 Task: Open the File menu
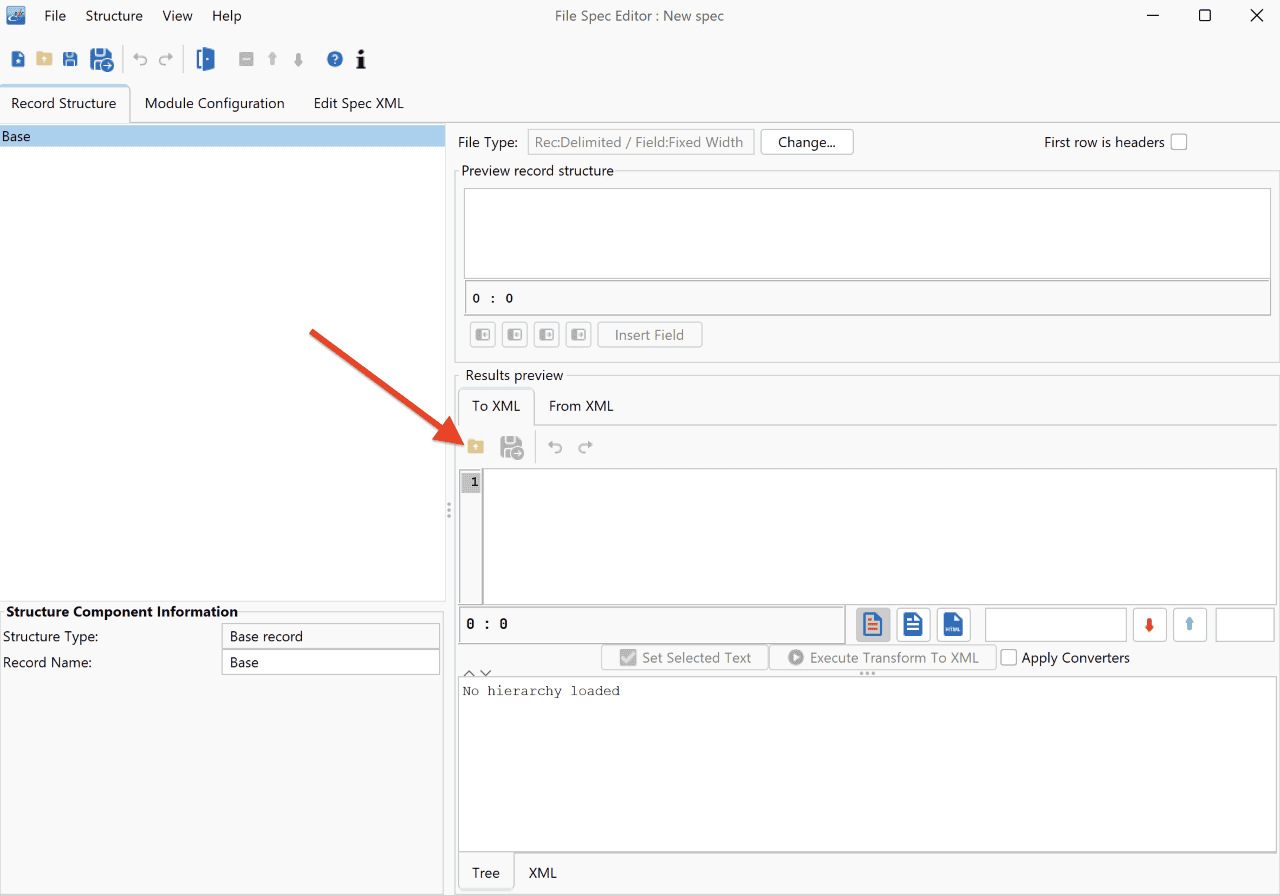(x=55, y=16)
